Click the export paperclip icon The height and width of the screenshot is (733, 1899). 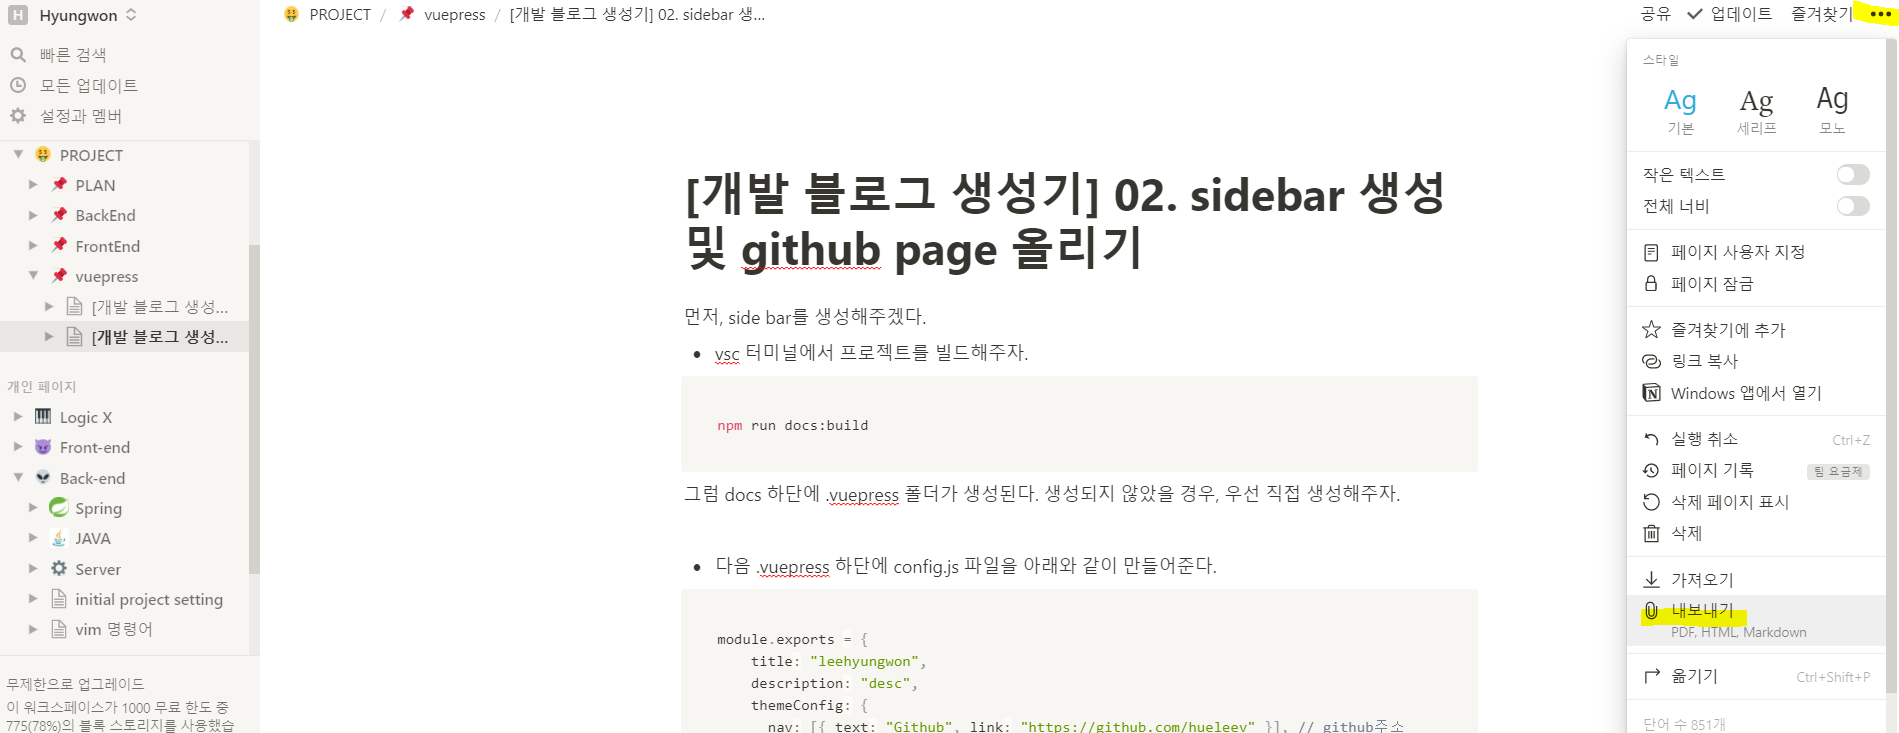(x=1651, y=611)
